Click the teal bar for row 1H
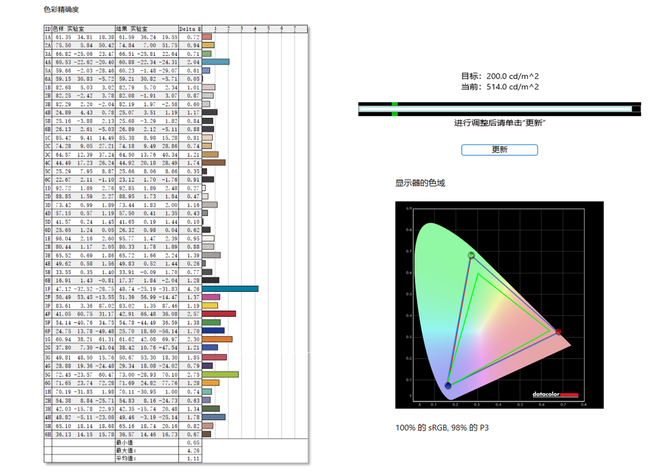 point(207,392)
